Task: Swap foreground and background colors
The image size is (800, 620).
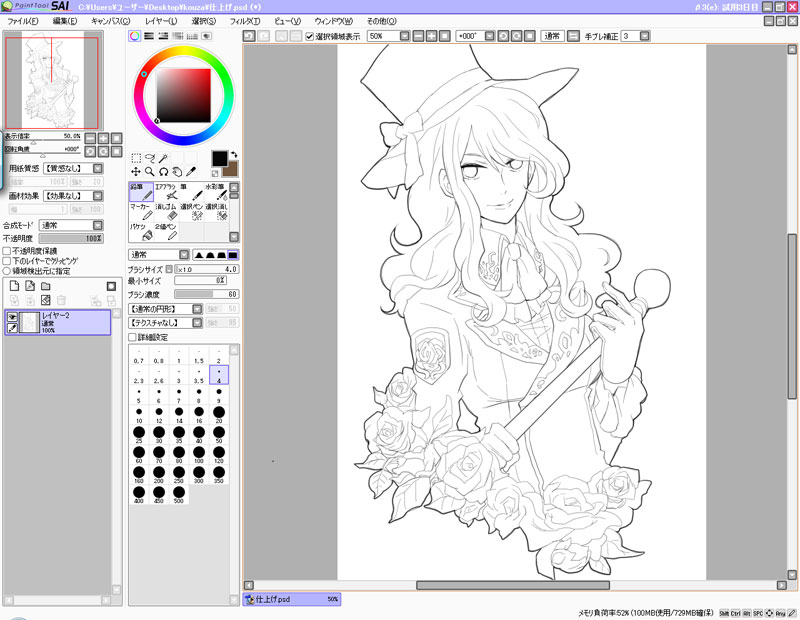Action: [234, 154]
